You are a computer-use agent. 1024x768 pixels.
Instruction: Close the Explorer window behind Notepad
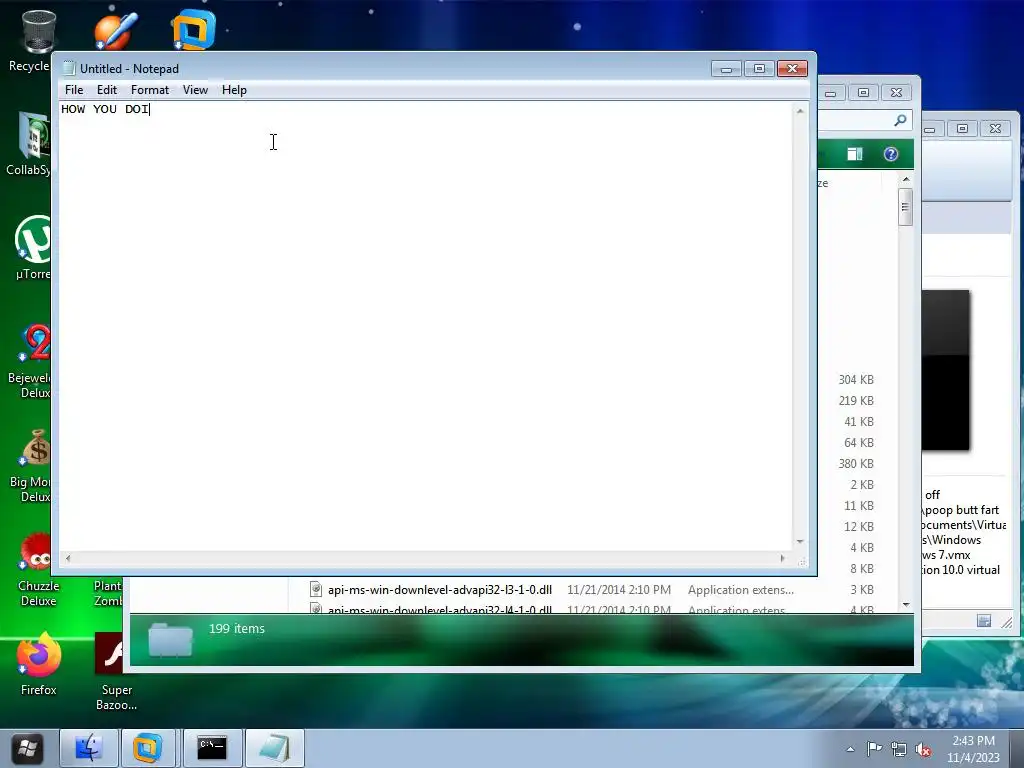(x=897, y=93)
